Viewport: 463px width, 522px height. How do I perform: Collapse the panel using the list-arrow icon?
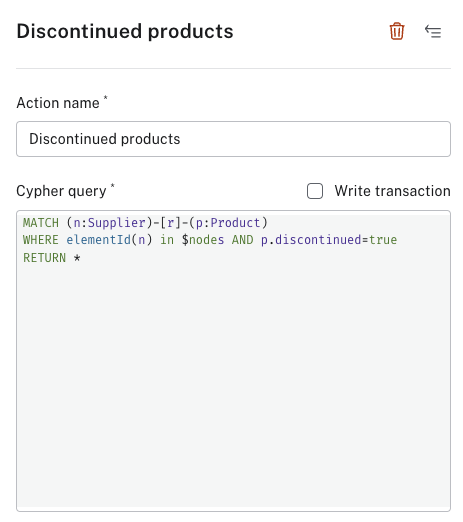(433, 32)
